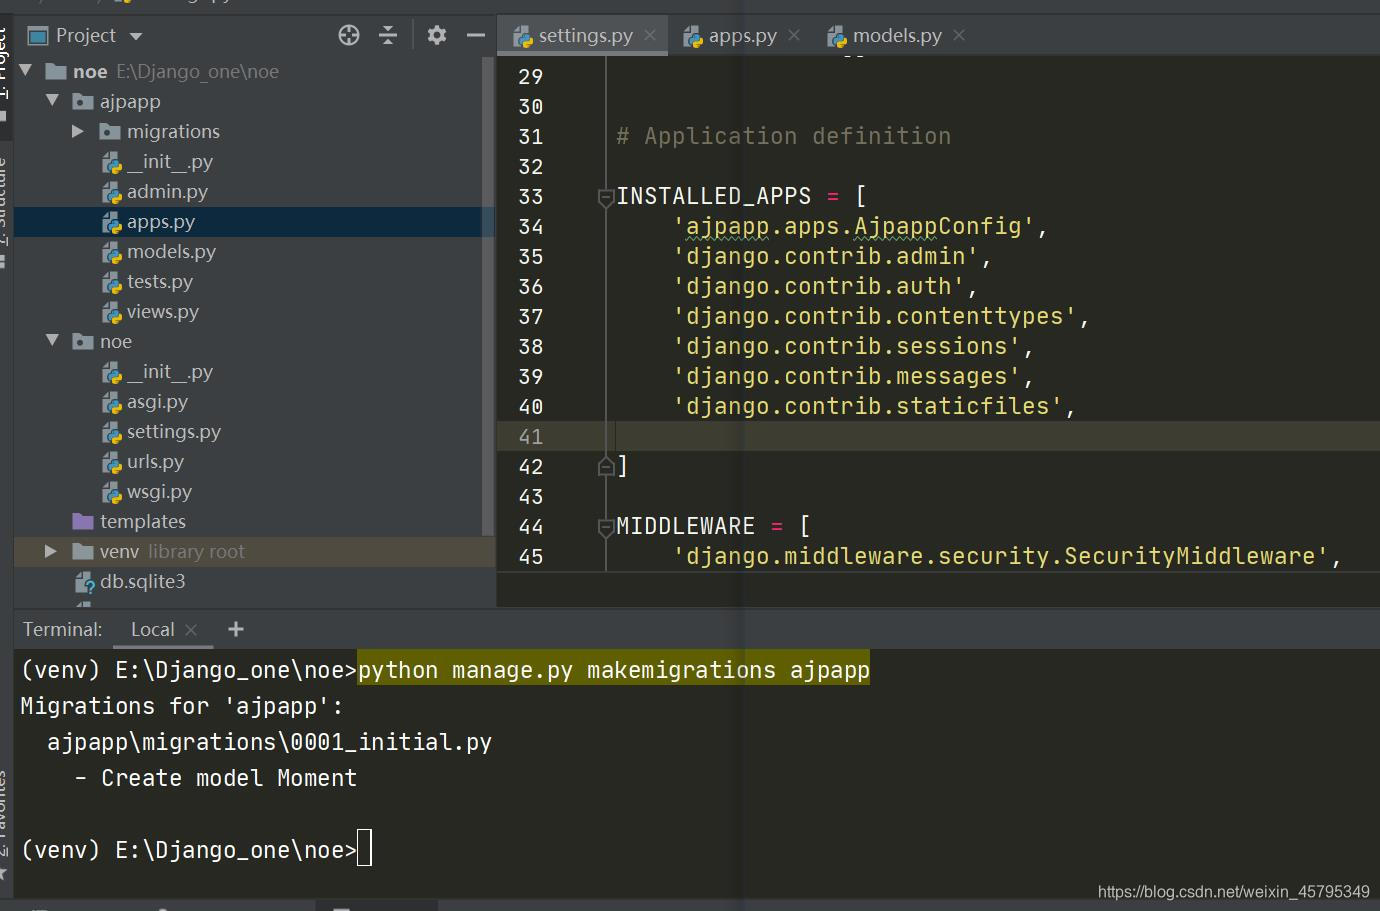Hide the Project panel with minus icon

point(476,35)
